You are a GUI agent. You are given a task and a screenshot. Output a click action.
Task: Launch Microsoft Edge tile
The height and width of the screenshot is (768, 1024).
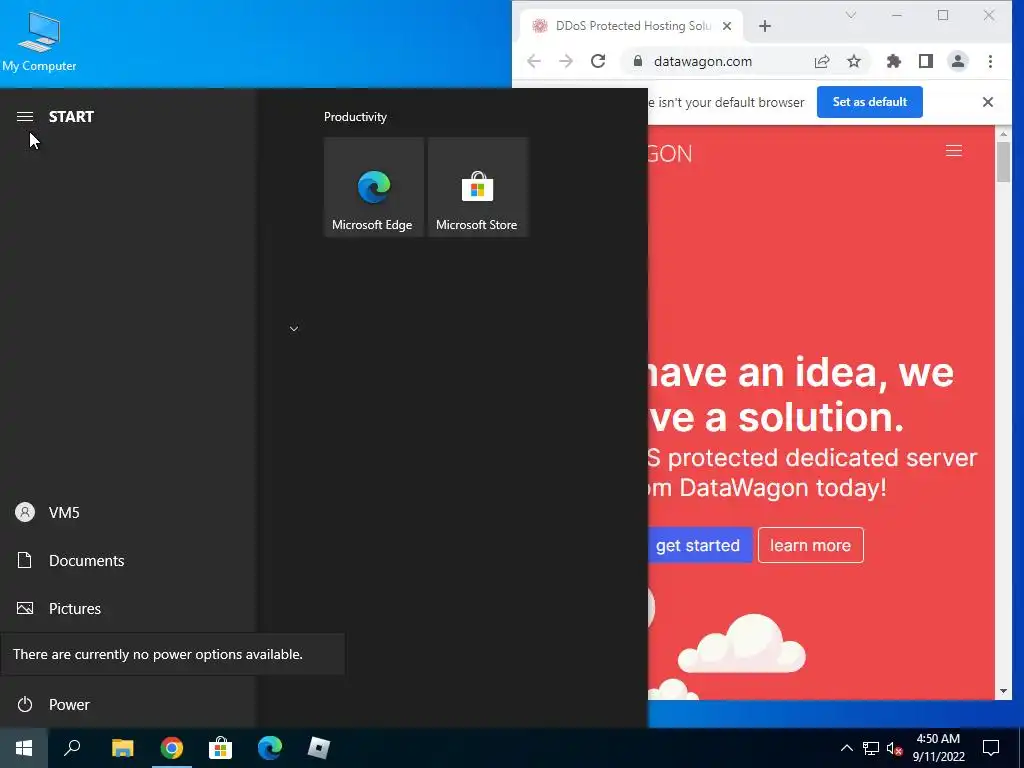374,187
